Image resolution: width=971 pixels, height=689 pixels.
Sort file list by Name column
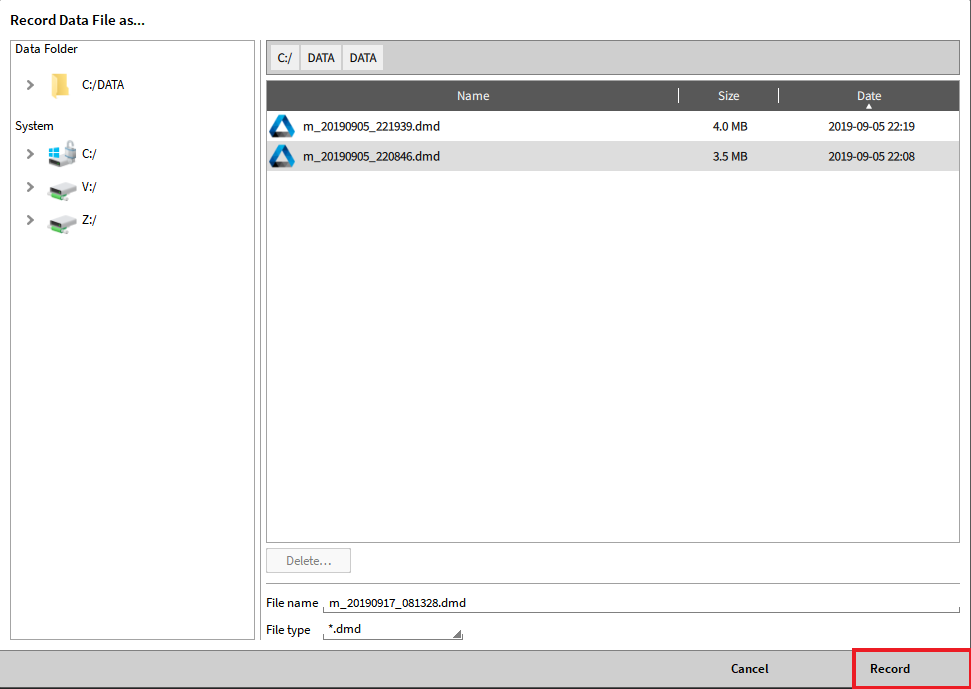(472, 96)
